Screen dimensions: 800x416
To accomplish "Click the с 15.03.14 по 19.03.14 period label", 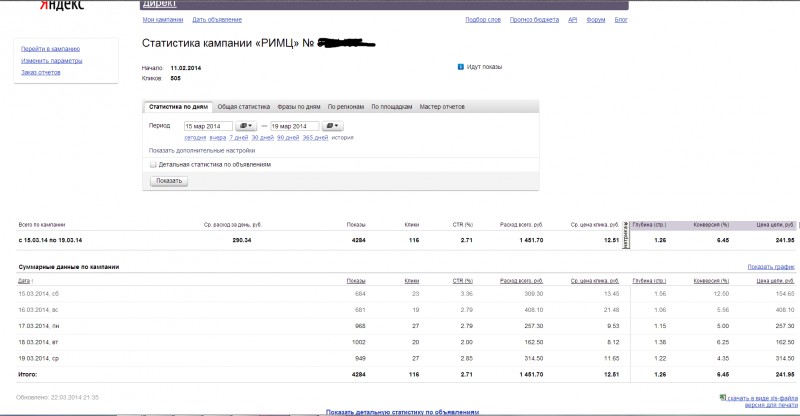I will (x=50, y=240).
